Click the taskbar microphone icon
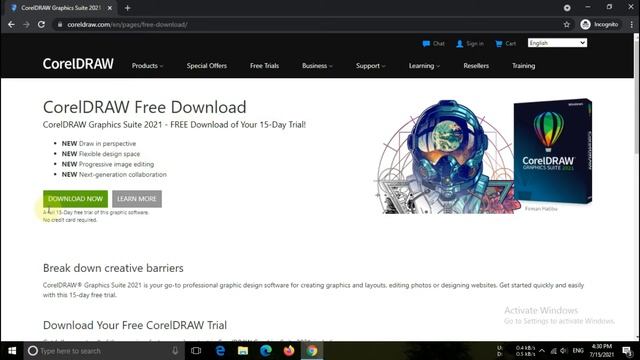The width and height of the screenshot is (640, 360). pyautogui.click(x=175, y=351)
